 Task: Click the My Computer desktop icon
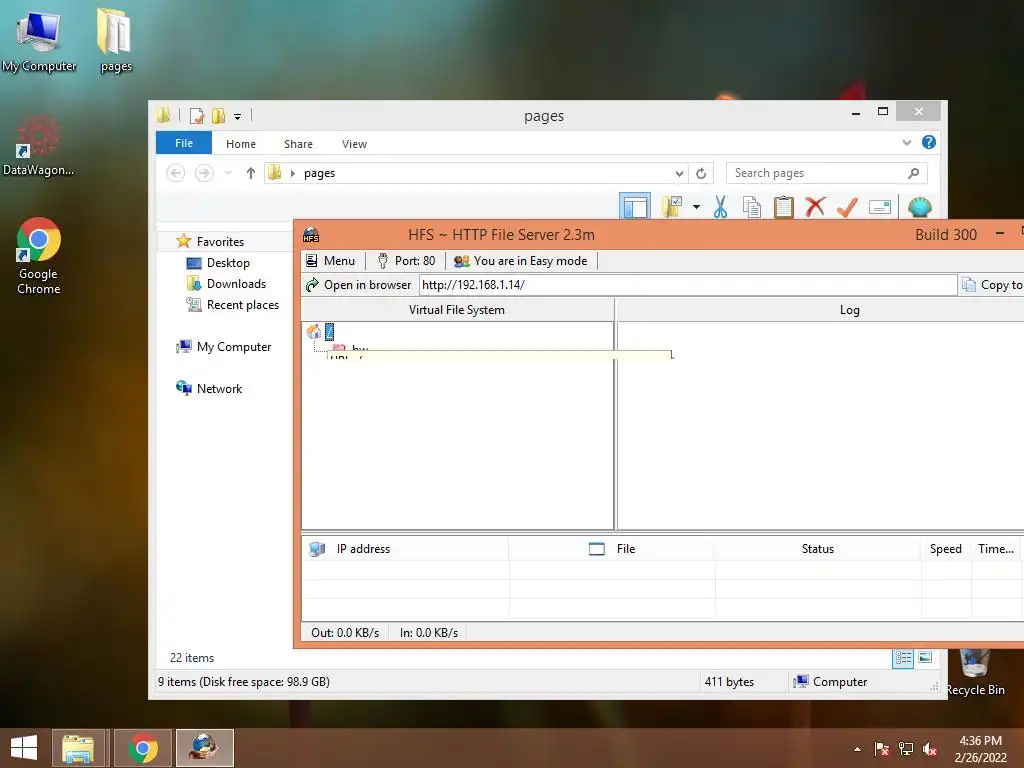coord(39,41)
